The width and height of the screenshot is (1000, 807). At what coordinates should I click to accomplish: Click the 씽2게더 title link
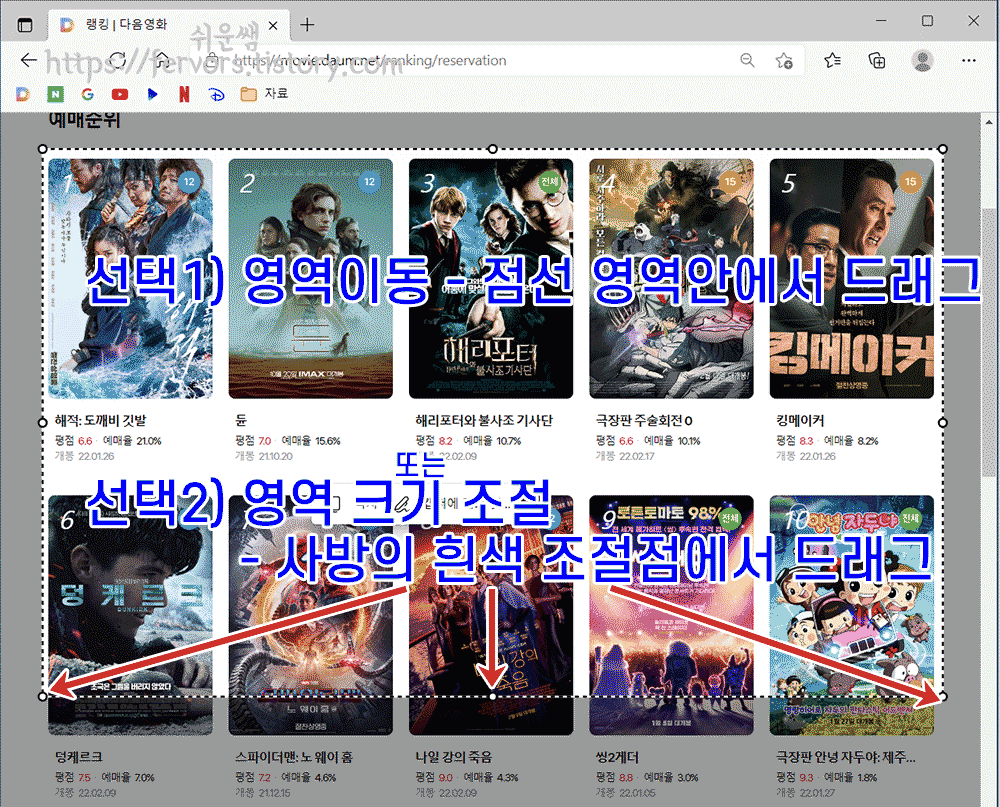pos(617,757)
